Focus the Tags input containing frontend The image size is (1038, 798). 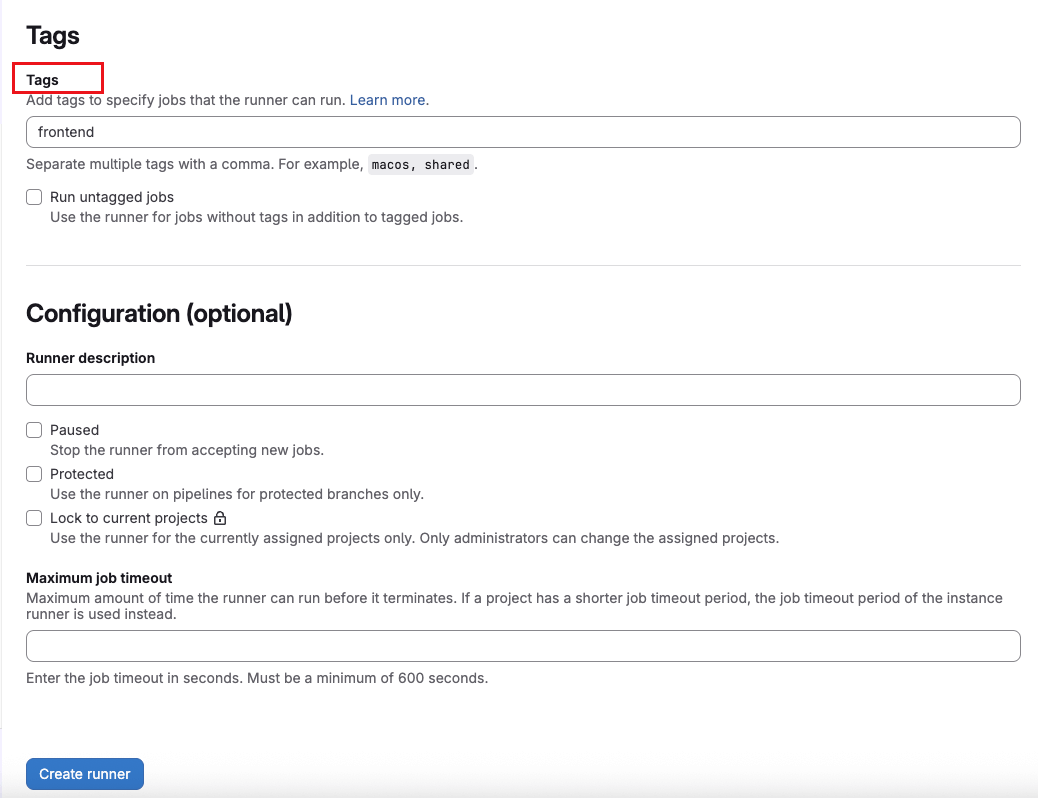point(522,132)
